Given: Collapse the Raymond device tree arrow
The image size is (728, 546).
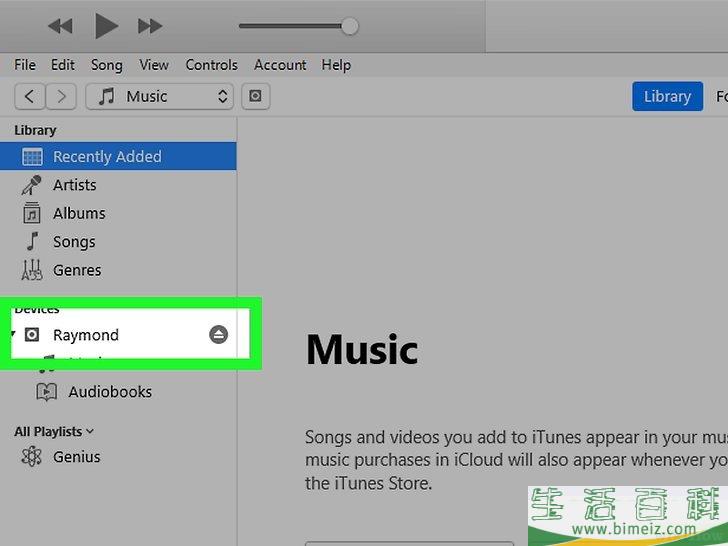Looking at the screenshot, I should (x=13, y=333).
